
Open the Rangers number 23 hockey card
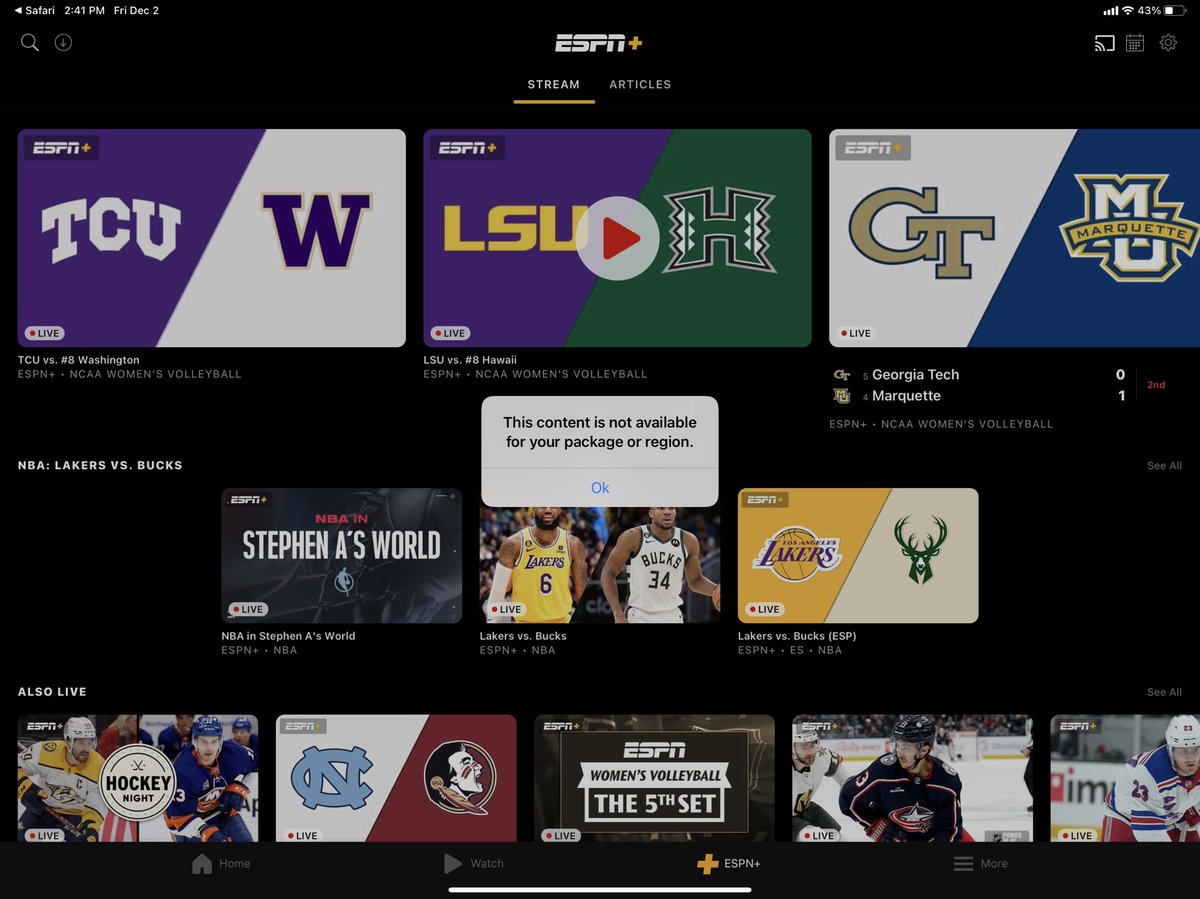click(x=1125, y=778)
